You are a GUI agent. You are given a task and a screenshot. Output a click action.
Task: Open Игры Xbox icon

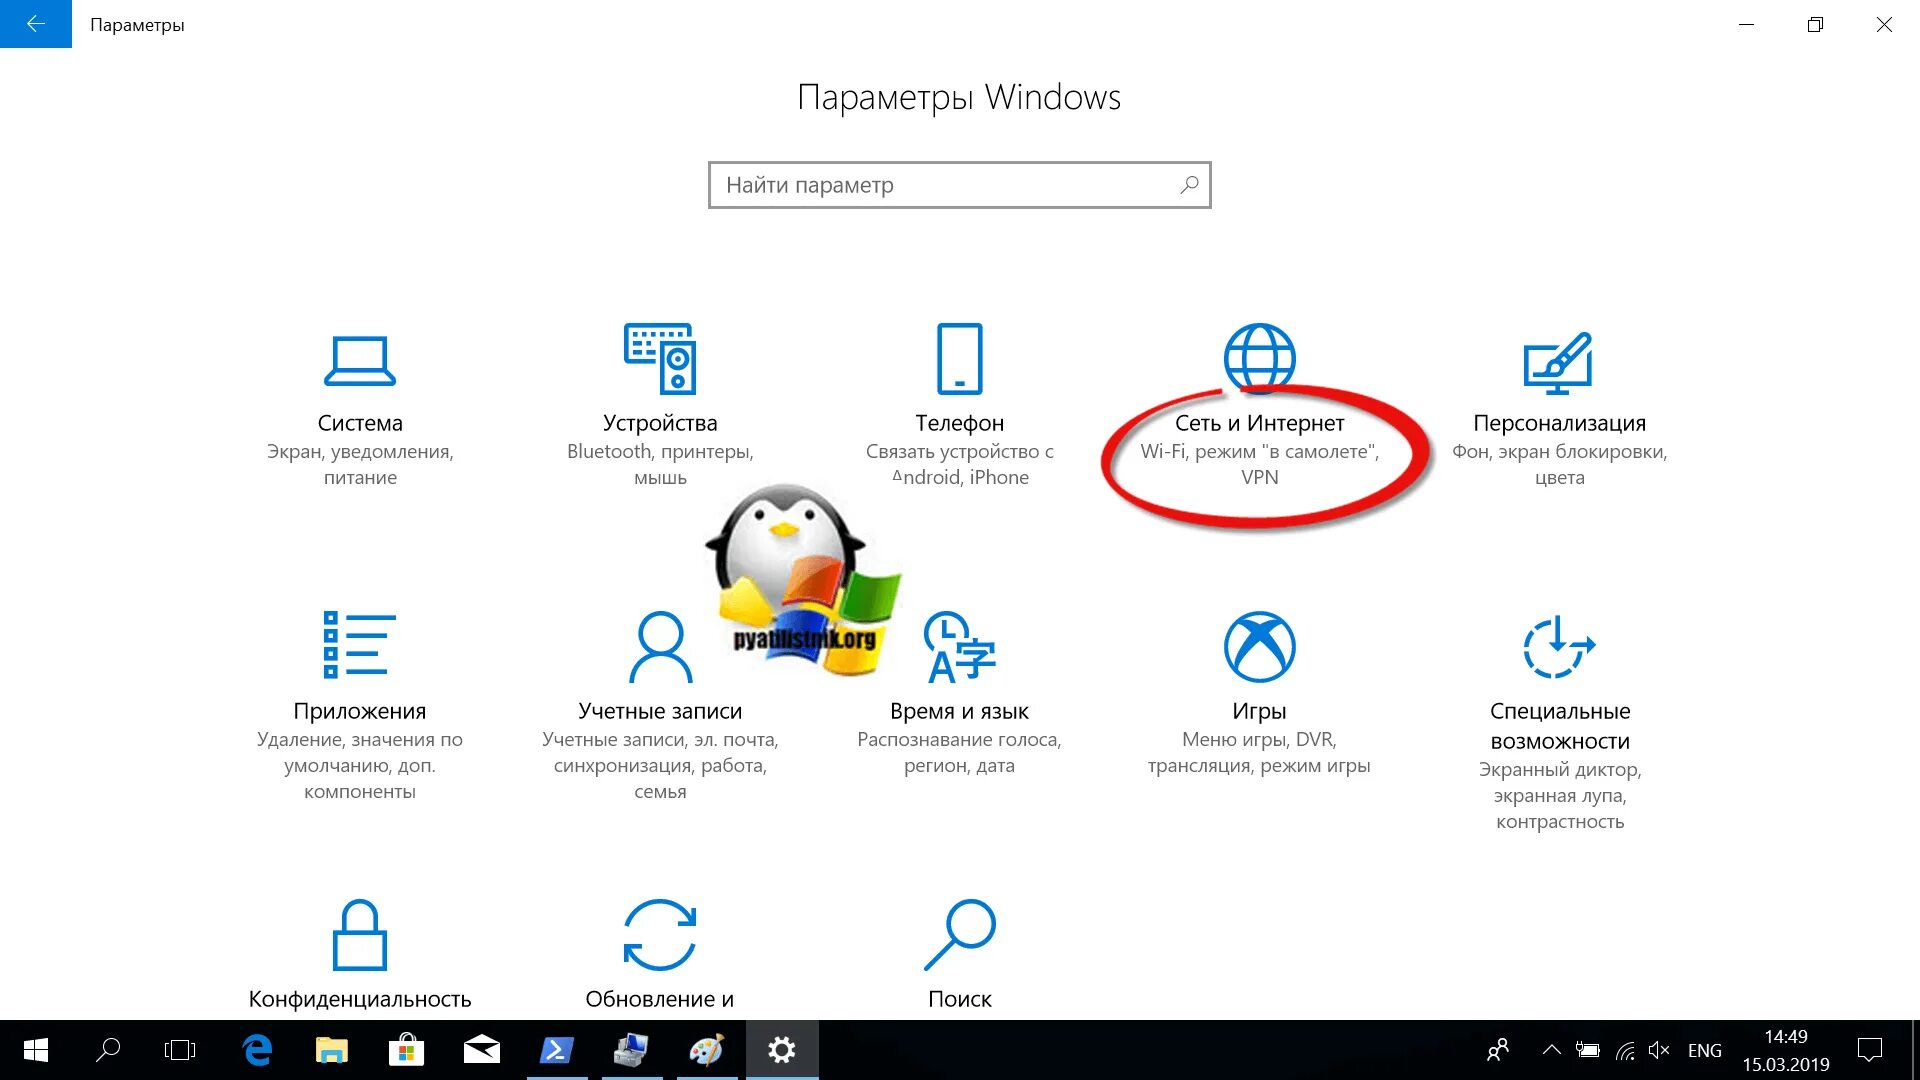(x=1259, y=646)
